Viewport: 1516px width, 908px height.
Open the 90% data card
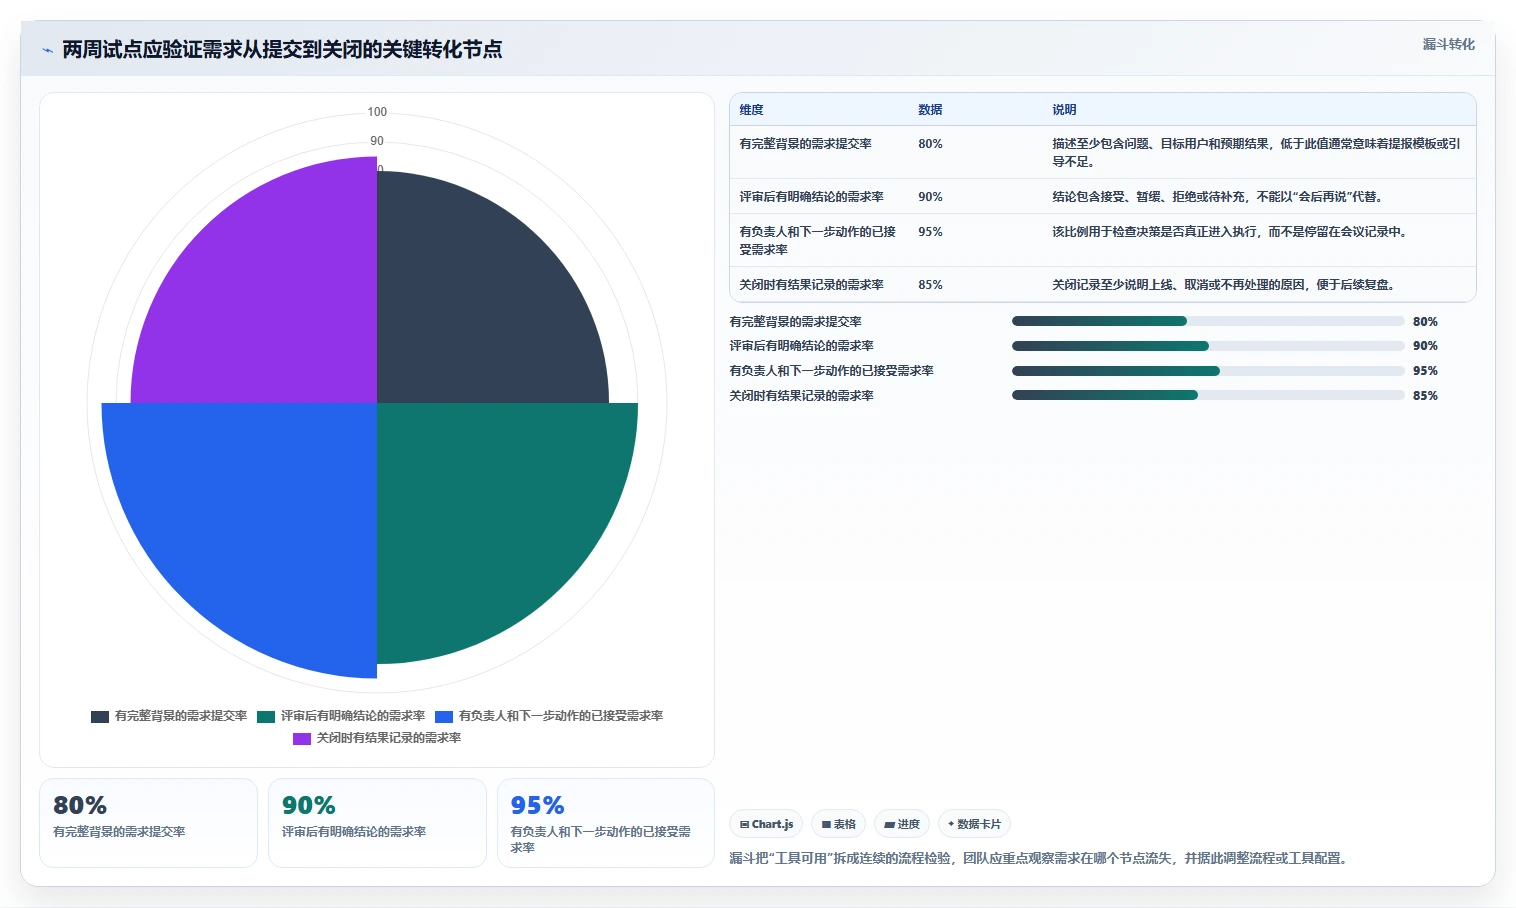click(x=377, y=823)
